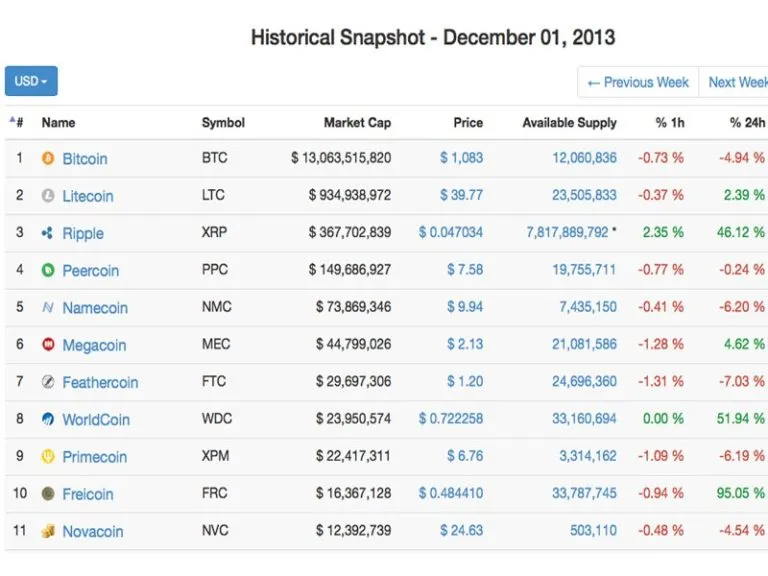Click Novacoin supply 503,110
The width and height of the screenshot is (768, 576).
[593, 530]
